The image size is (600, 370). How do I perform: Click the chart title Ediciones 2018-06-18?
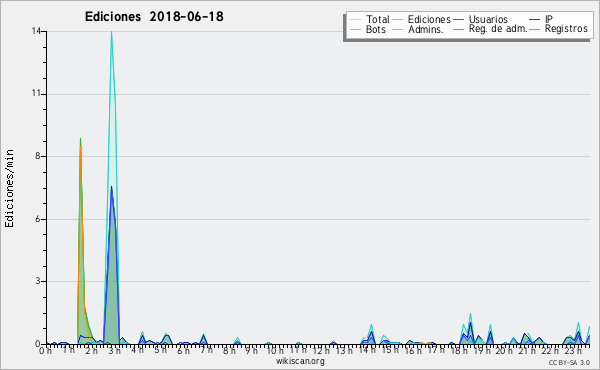coord(154,17)
